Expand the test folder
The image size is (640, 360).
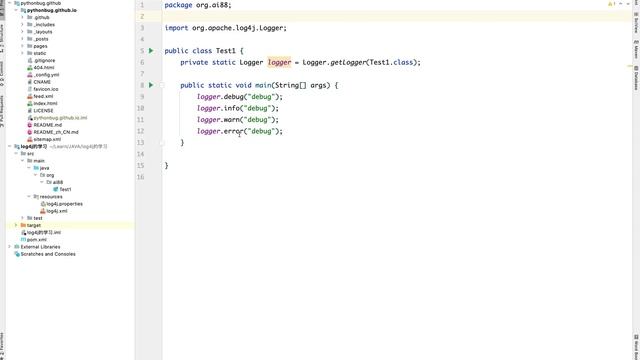tap(22, 218)
